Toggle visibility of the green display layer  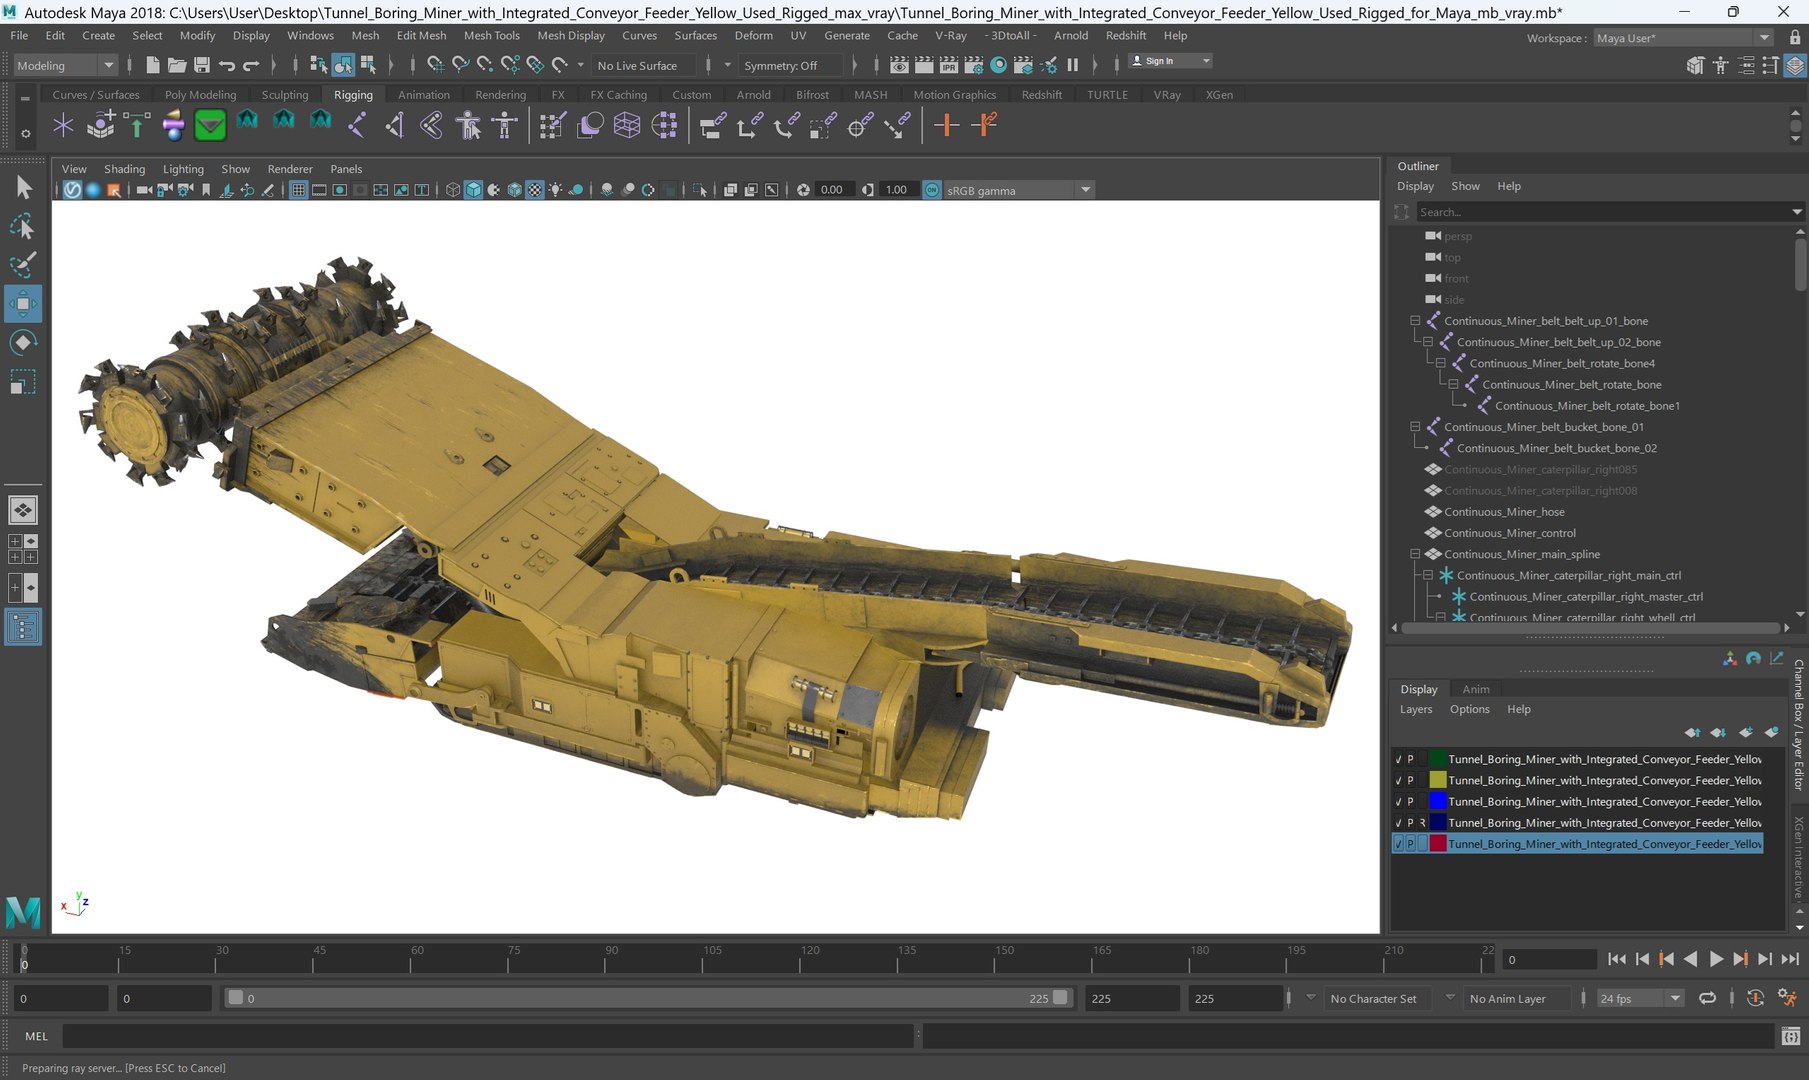1398,759
